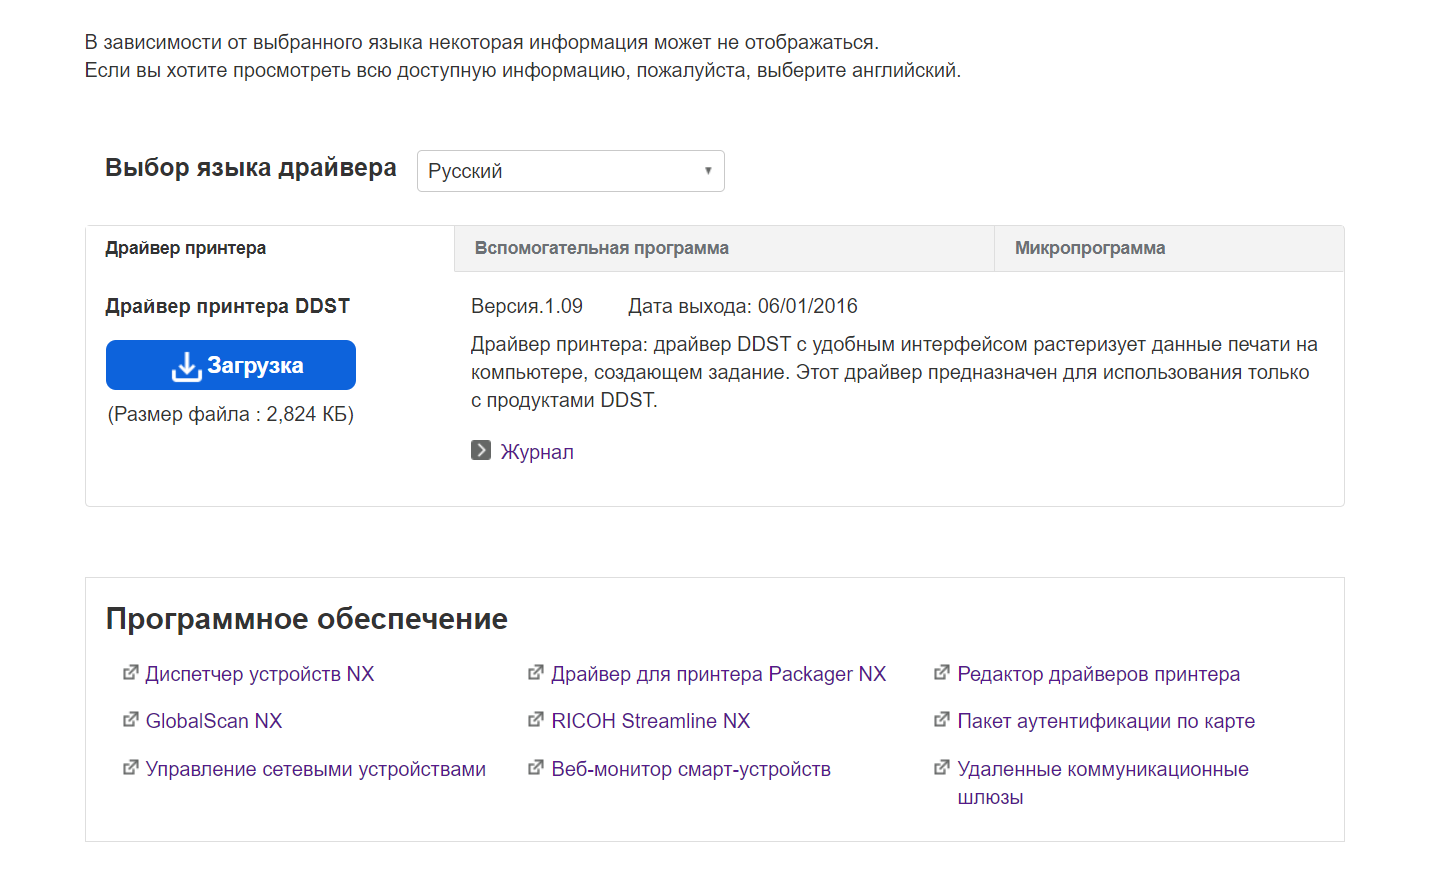Switch to the Микропрограмма tab
Viewport: 1456px width, 879px height.
tap(1169, 248)
